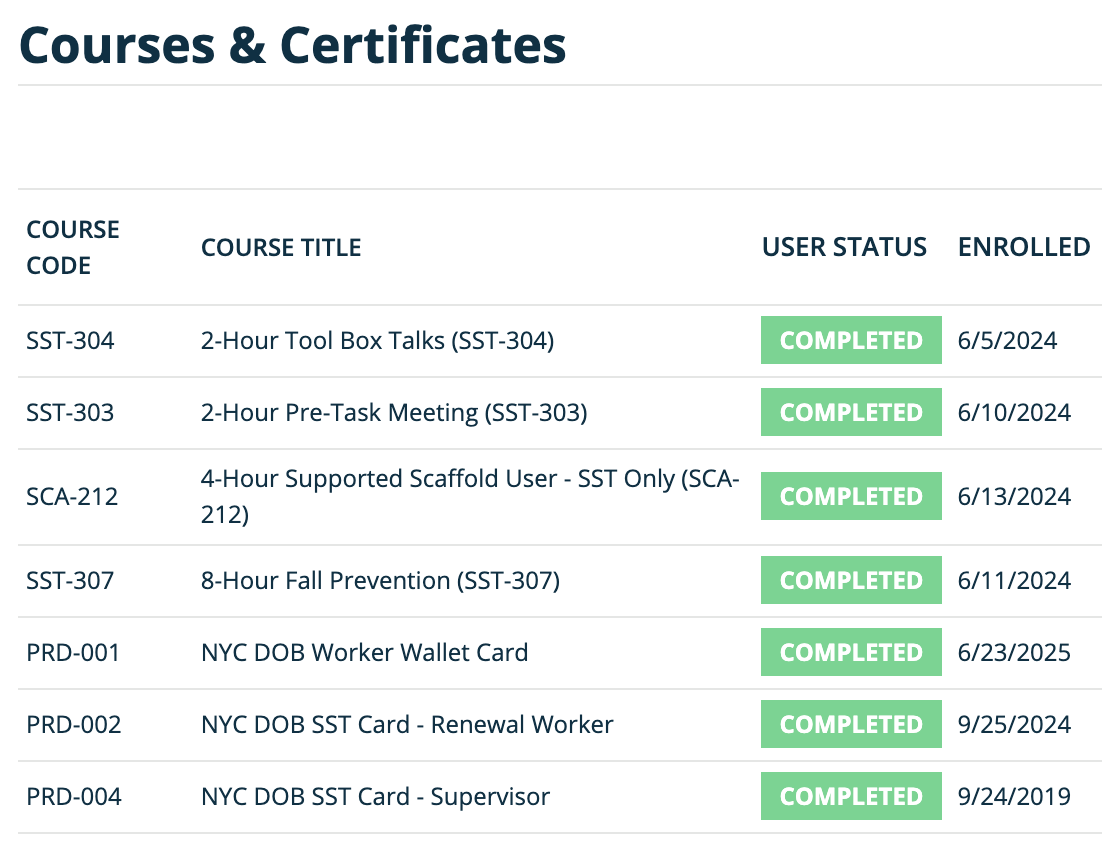The height and width of the screenshot is (858, 1102).
Task: Select NYC DOB SST Card Supervisor title
Action: (x=375, y=797)
